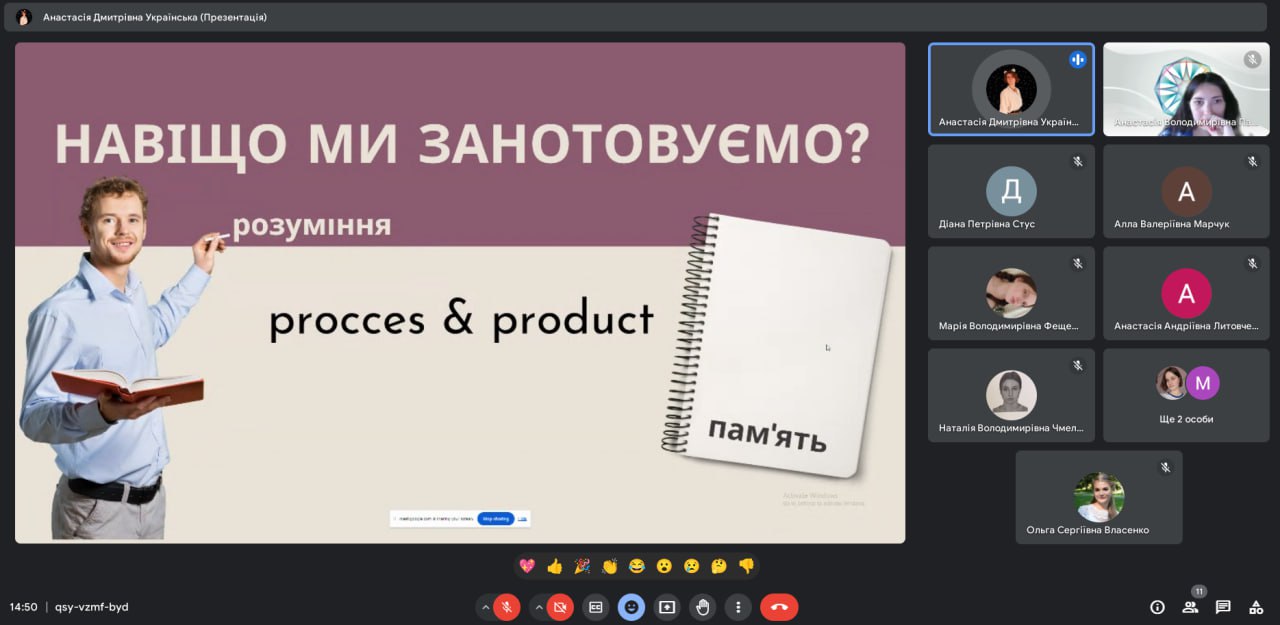The width and height of the screenshot is (1280, 625).
Task: Toggle closed captions CC button
Action: (596, 607)
